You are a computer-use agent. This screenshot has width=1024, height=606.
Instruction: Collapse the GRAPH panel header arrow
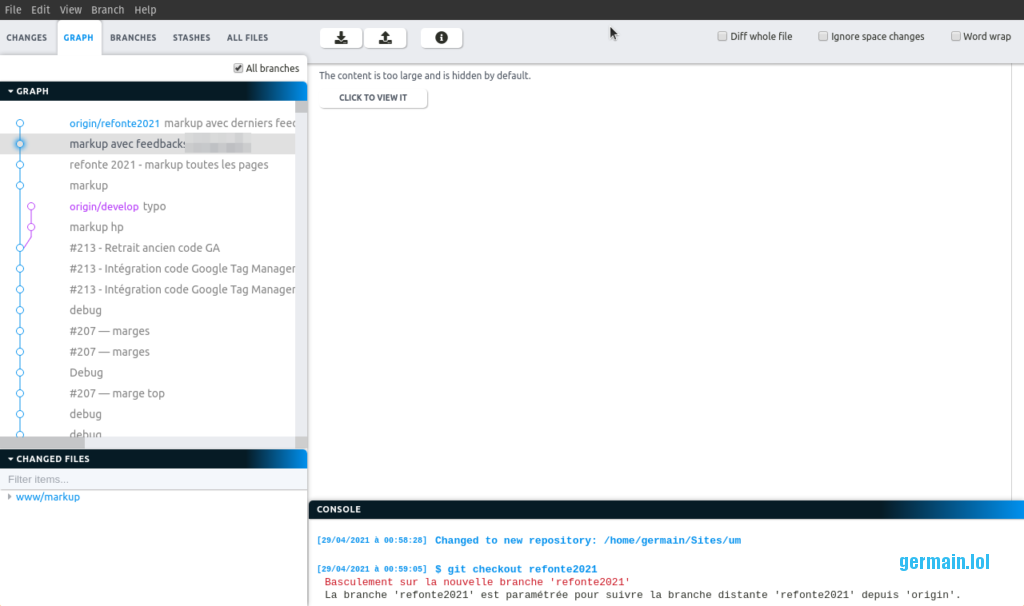[x=11, y=91]
